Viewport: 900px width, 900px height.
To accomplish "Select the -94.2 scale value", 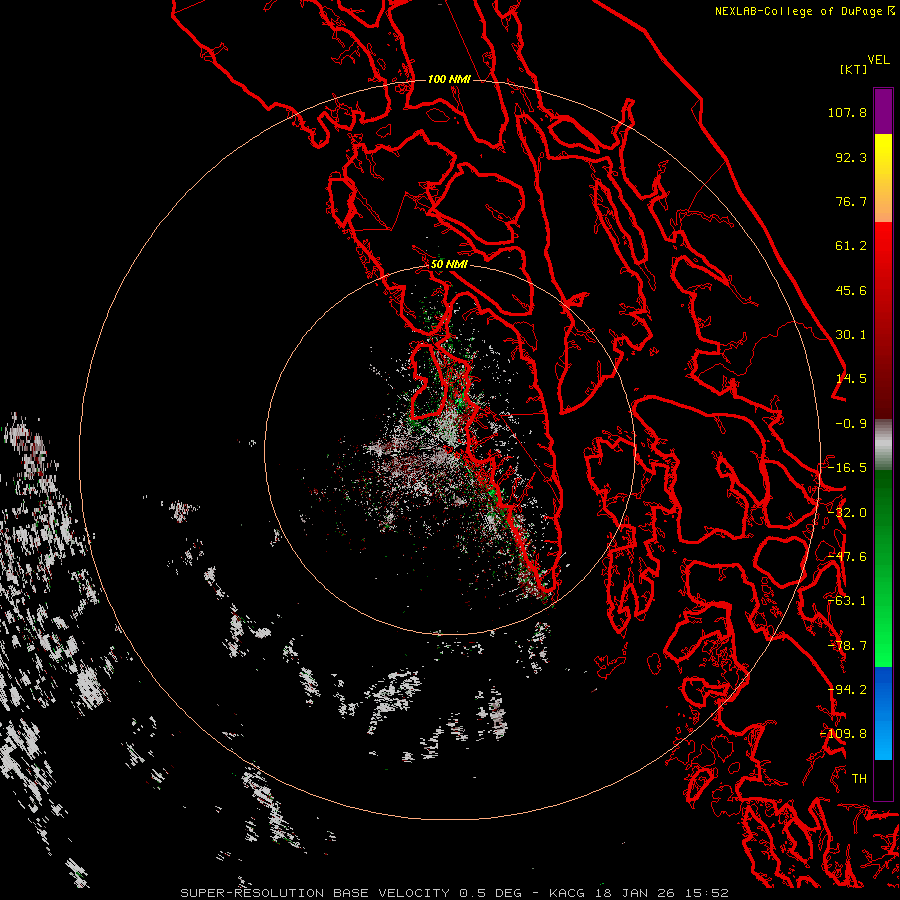I will (x=847, y=690).
